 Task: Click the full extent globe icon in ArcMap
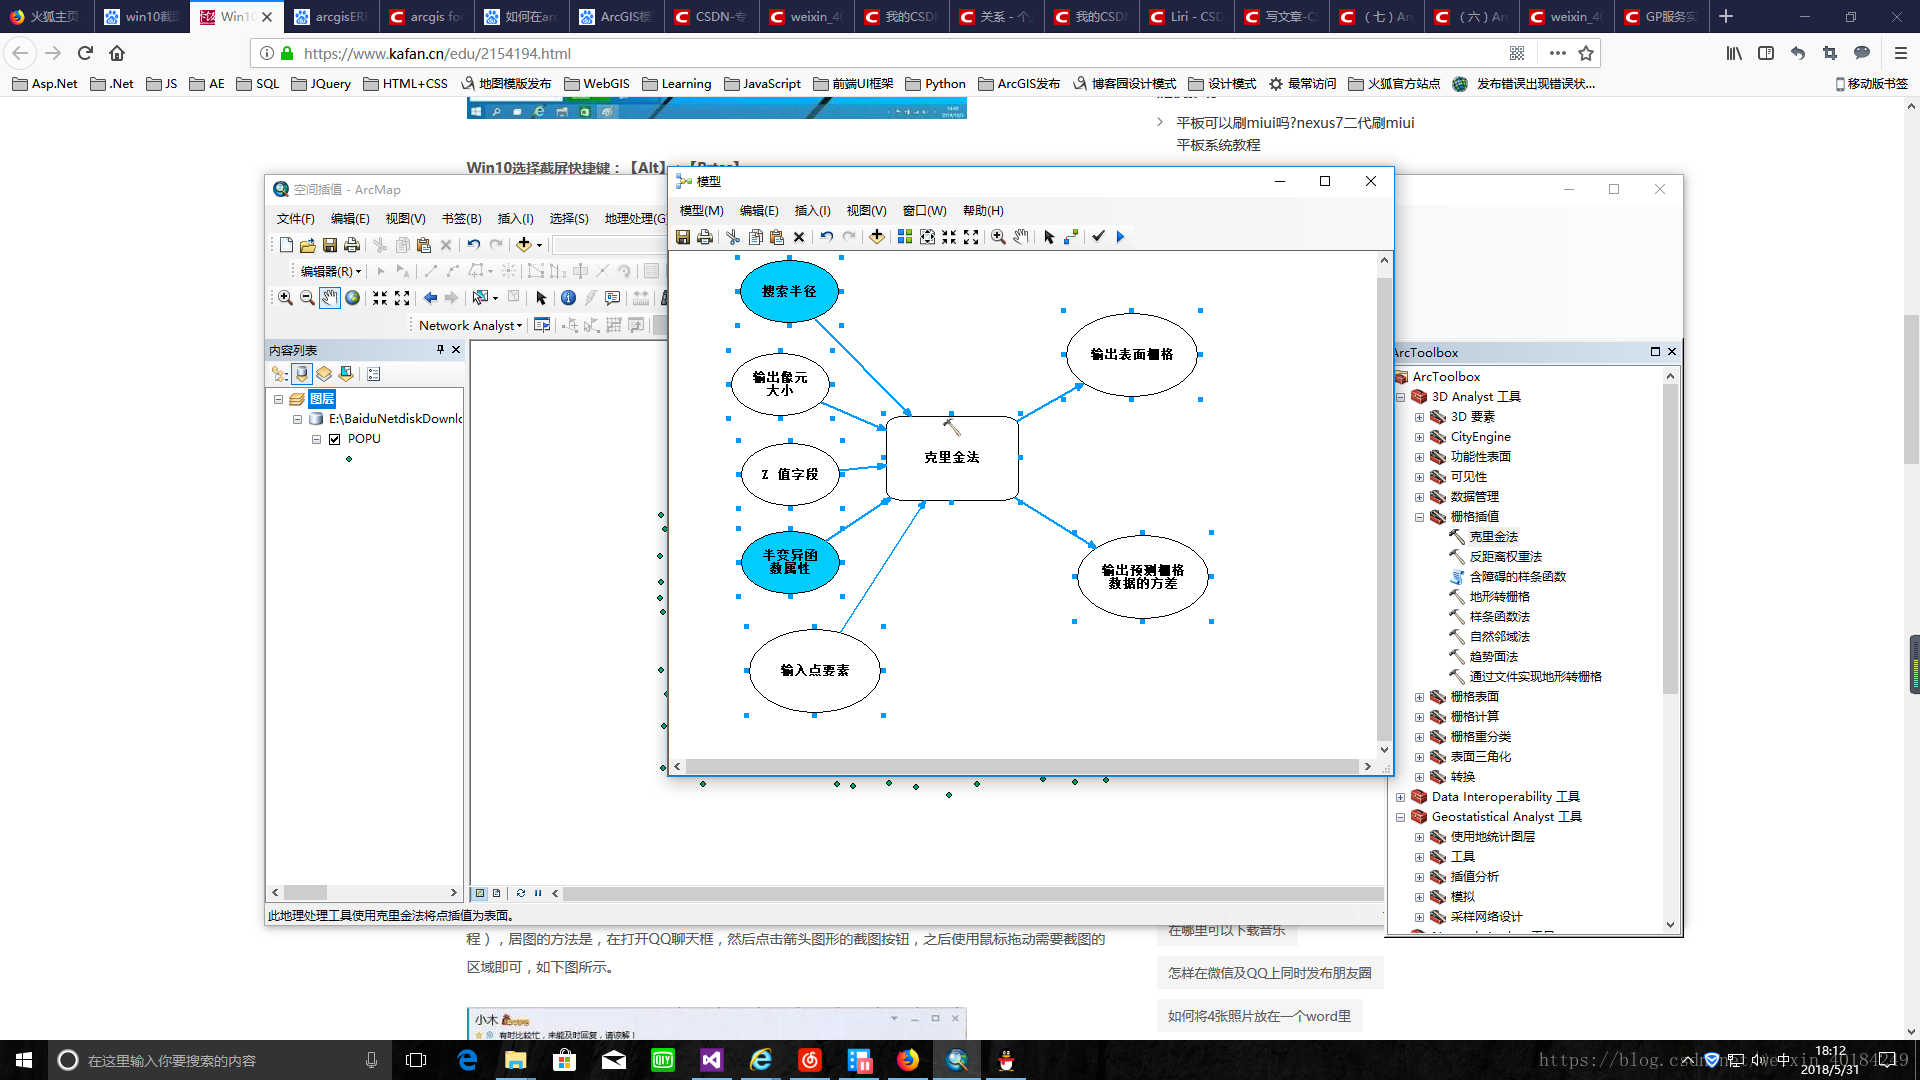[352, 298]
